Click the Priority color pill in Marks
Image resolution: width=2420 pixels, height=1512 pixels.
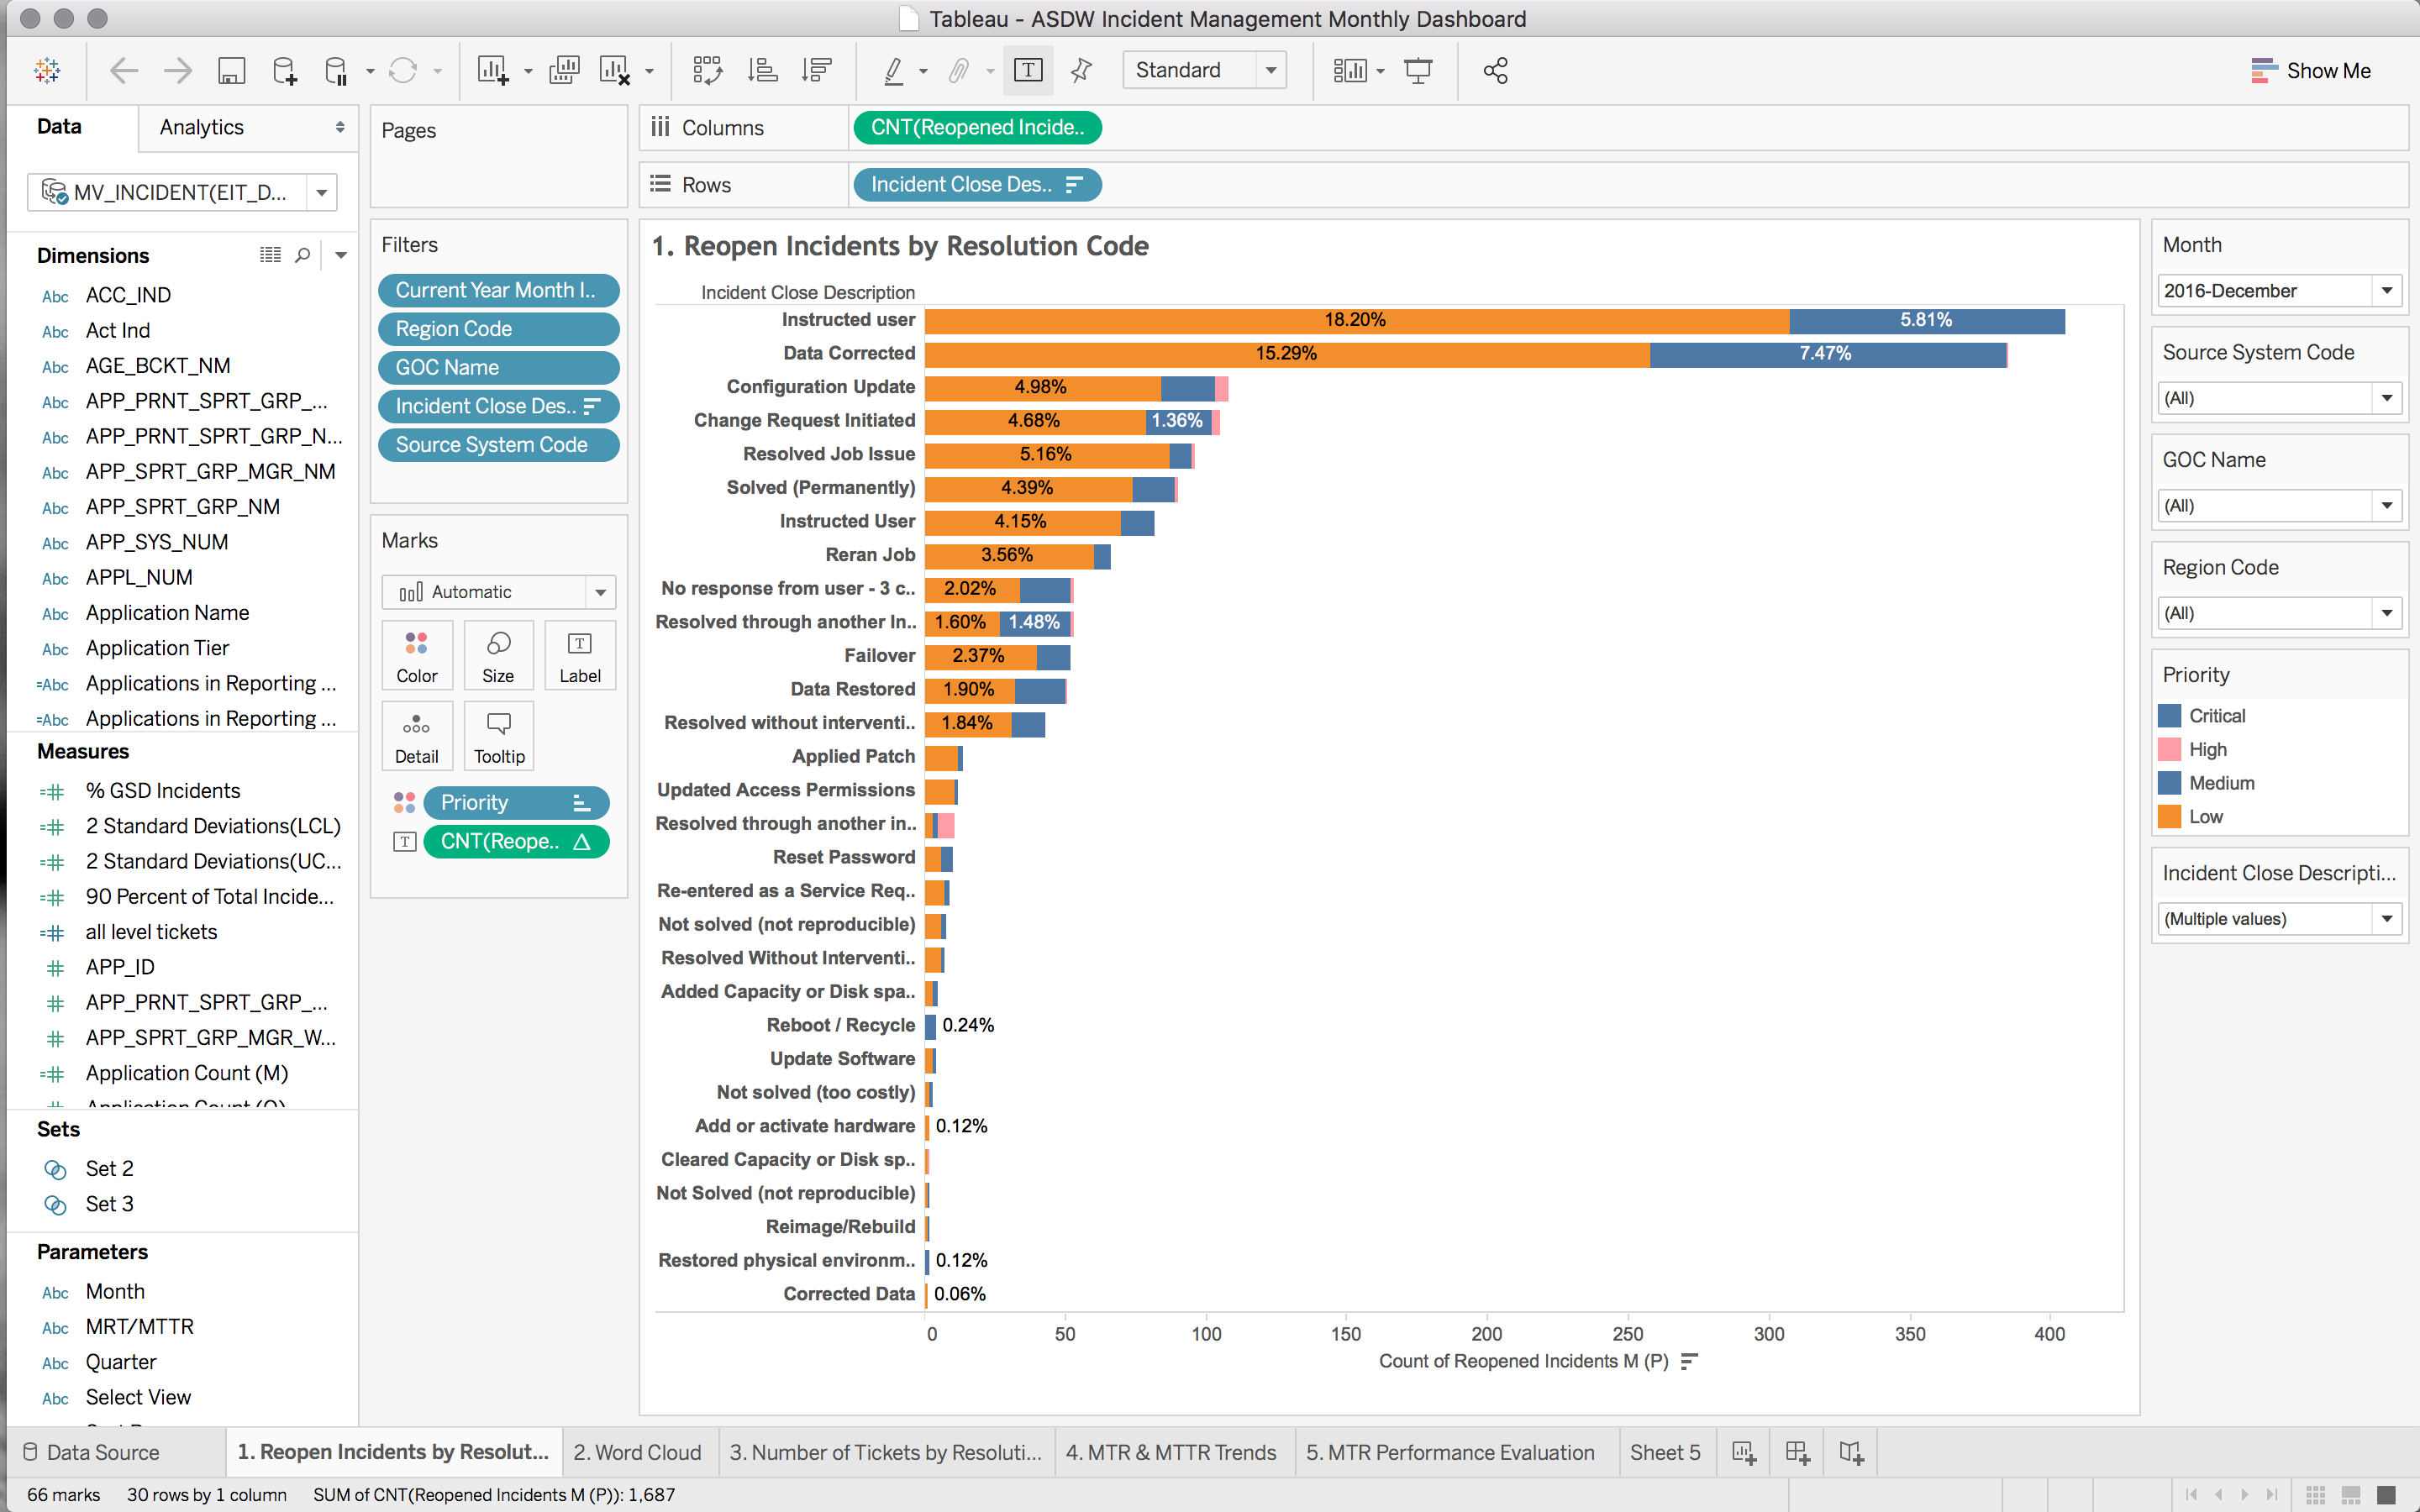tap(516, 802)
